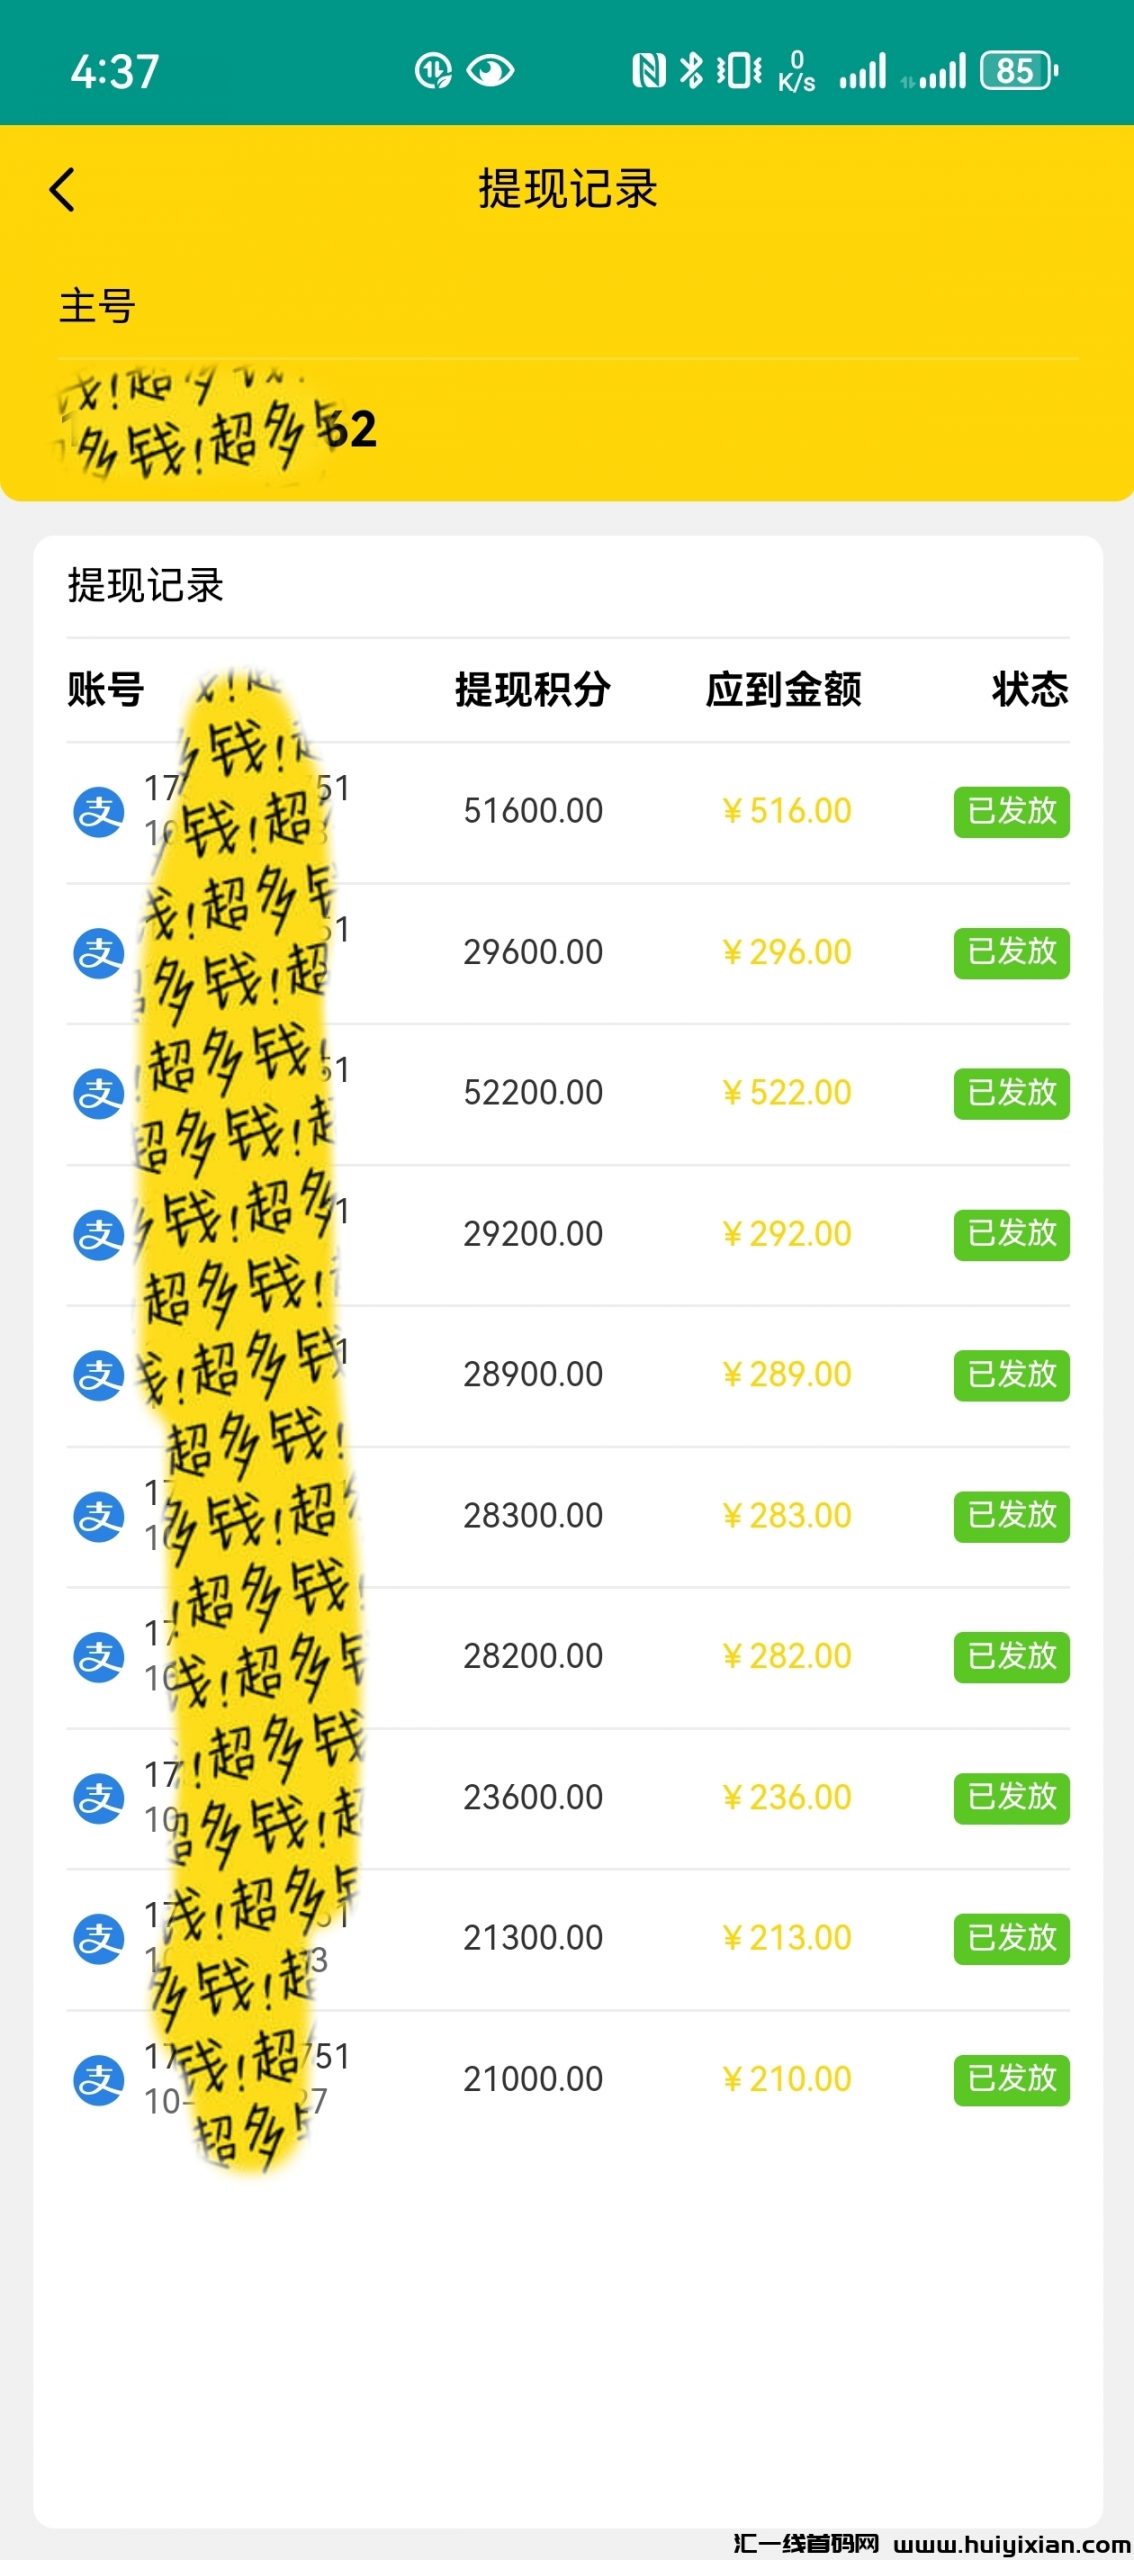1134x2560 pixels.
Task: Click Alipay icon on the 21000.00 row
Action: [99, 2080]
